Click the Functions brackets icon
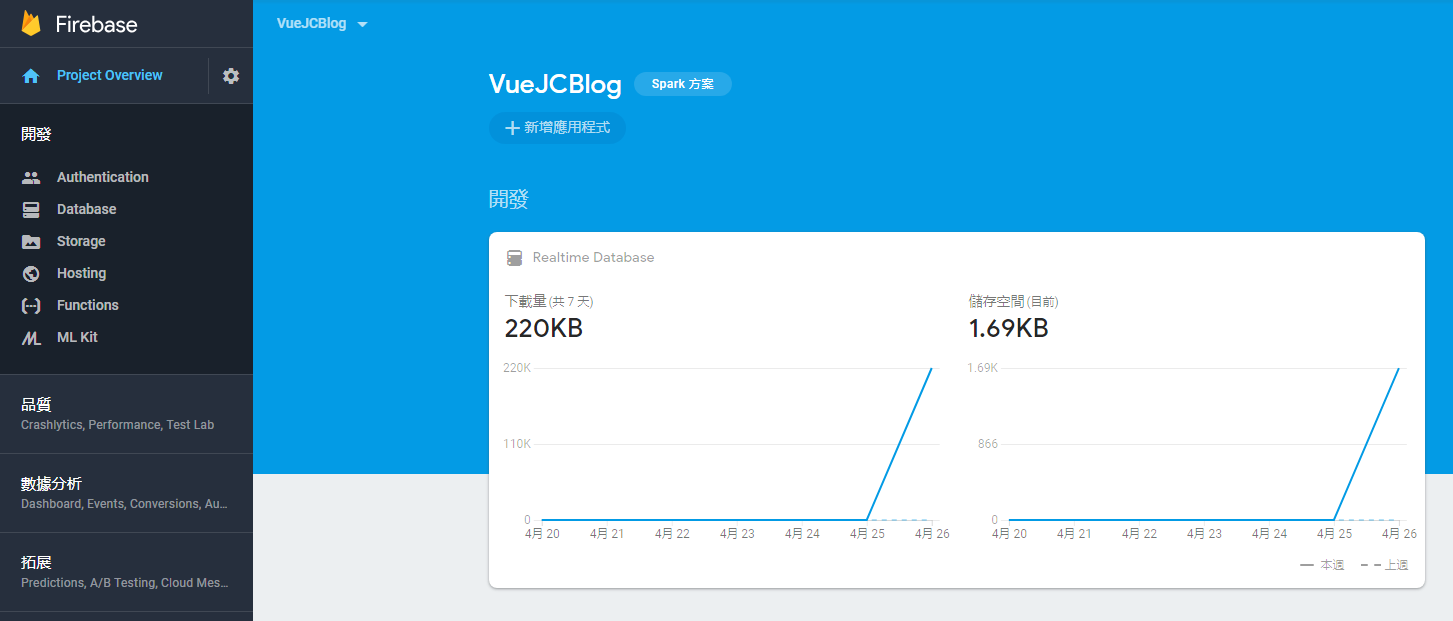Screen dimensions: 1453x621 (x=31, y=306)
